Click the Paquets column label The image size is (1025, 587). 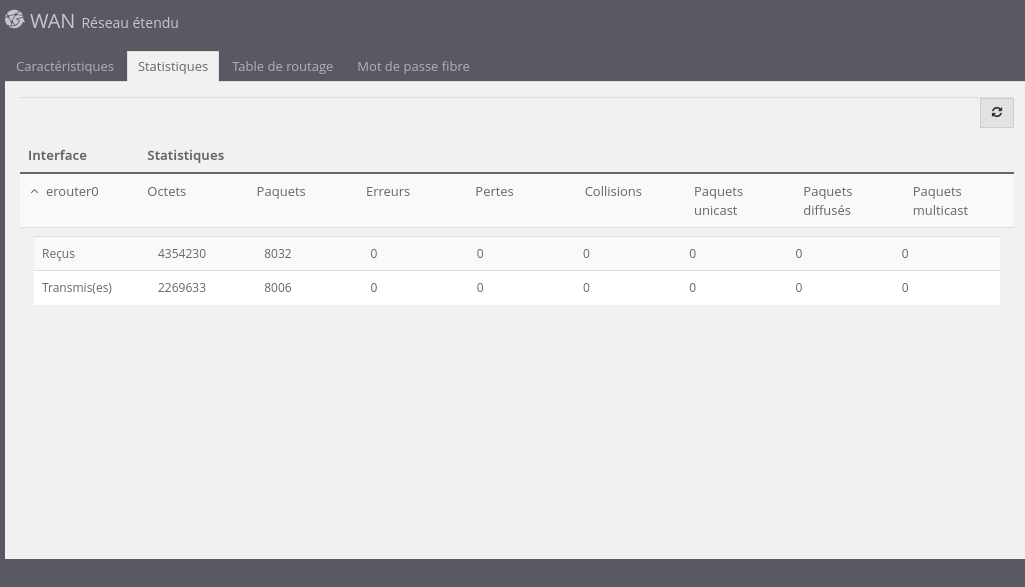coord(281,191)
